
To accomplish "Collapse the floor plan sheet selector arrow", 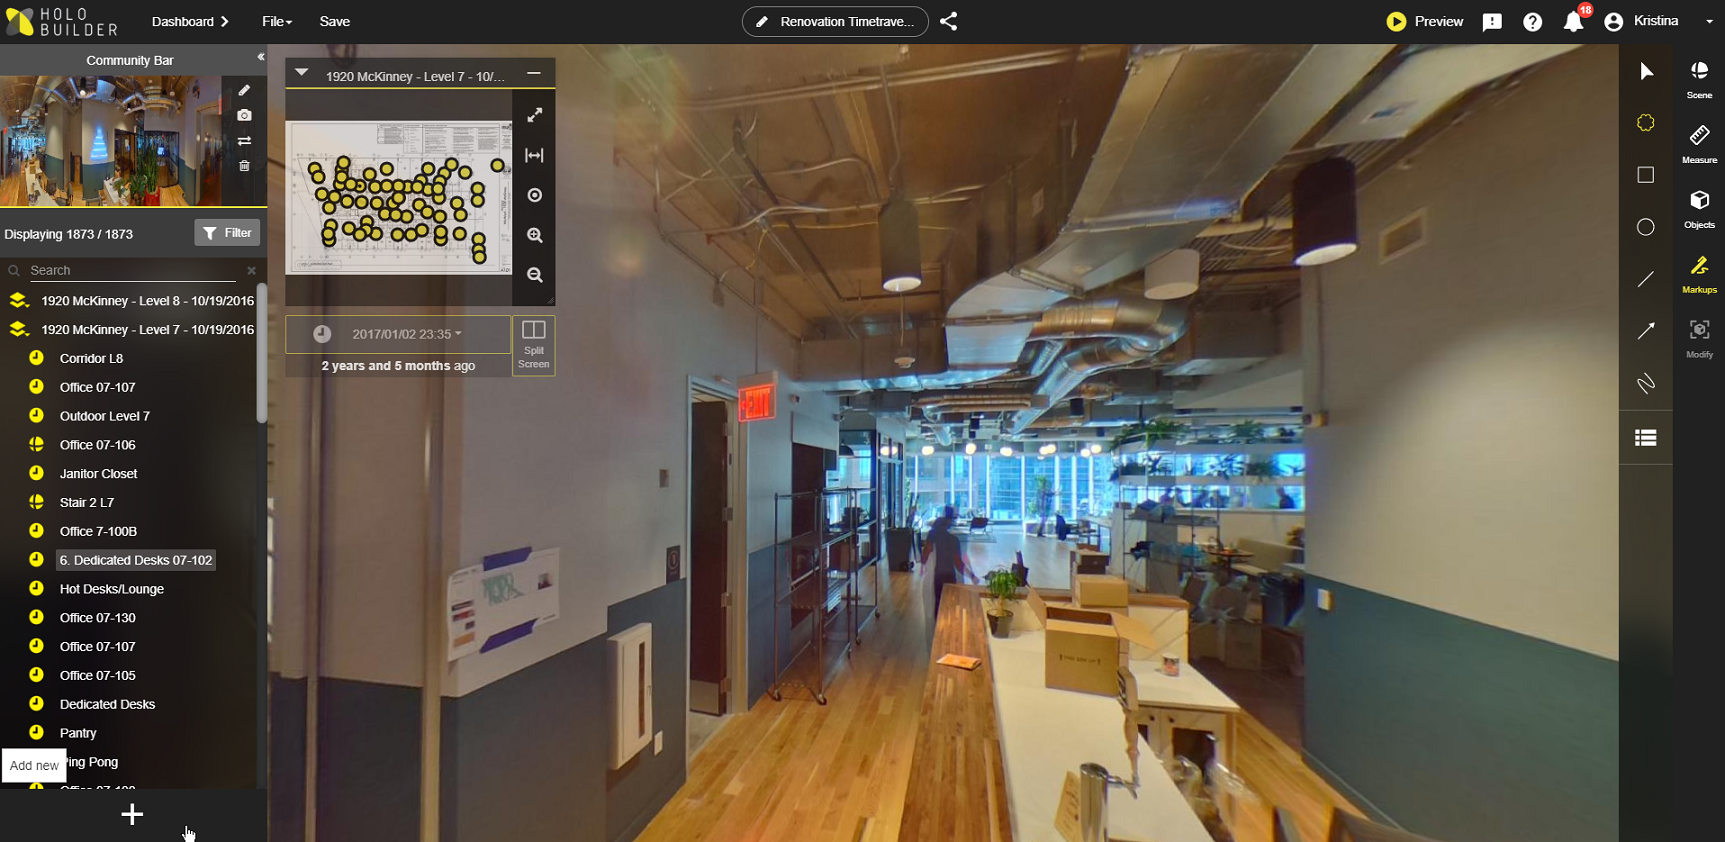I will [x=301, y=73].
